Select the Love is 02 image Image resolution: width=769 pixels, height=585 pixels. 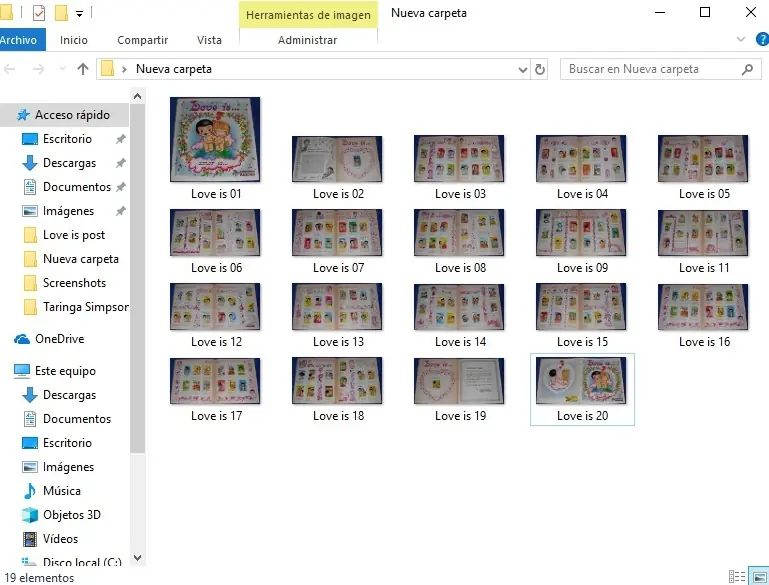click(x=337, y=159)
